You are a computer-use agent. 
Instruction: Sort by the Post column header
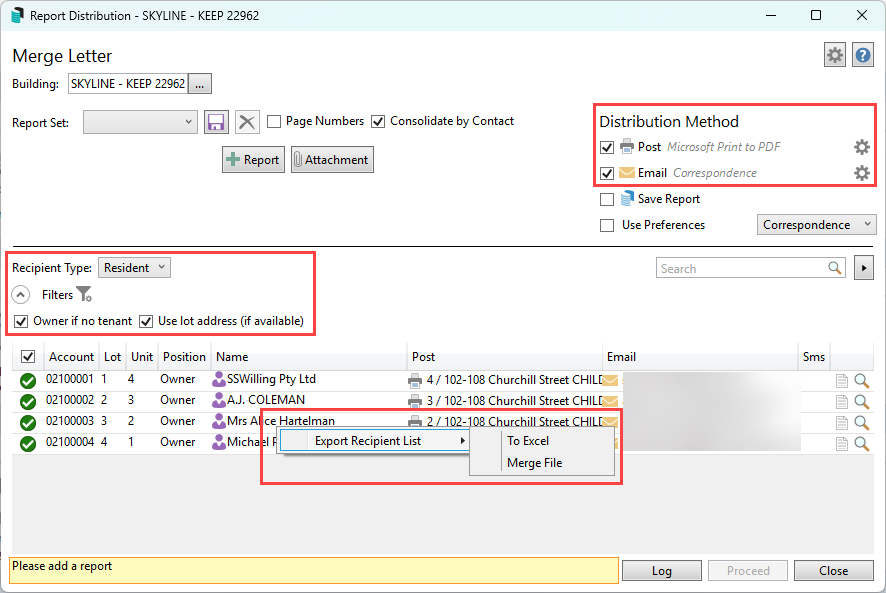tap(504, 357)
